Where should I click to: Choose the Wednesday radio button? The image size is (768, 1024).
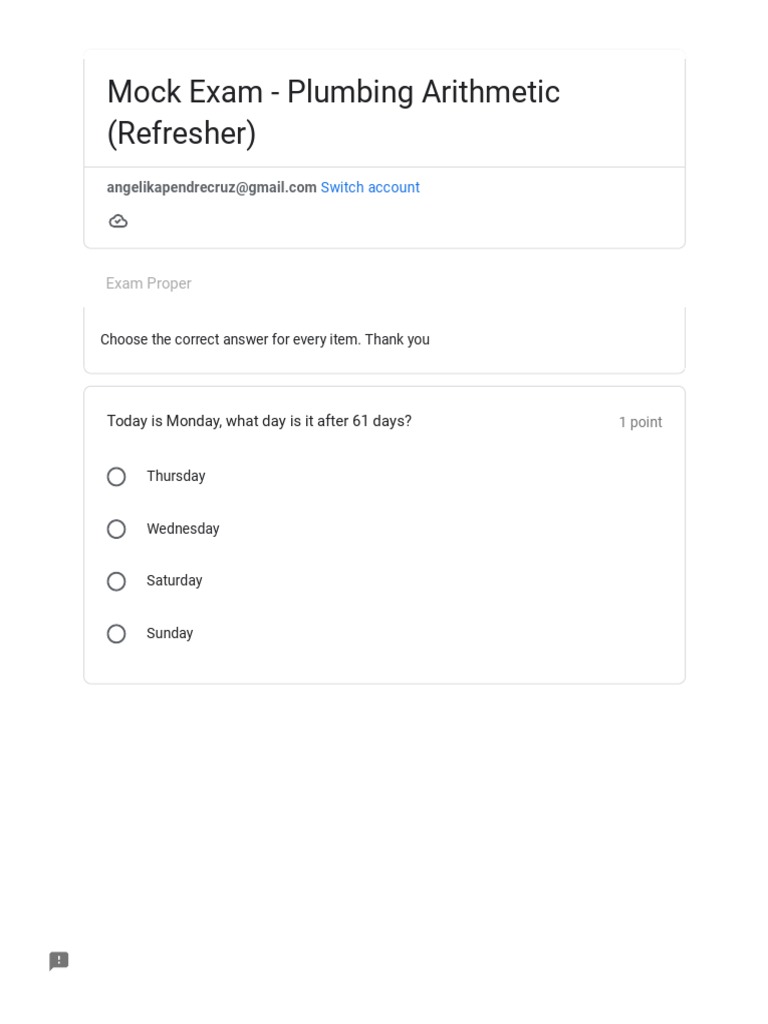(117, 529)
